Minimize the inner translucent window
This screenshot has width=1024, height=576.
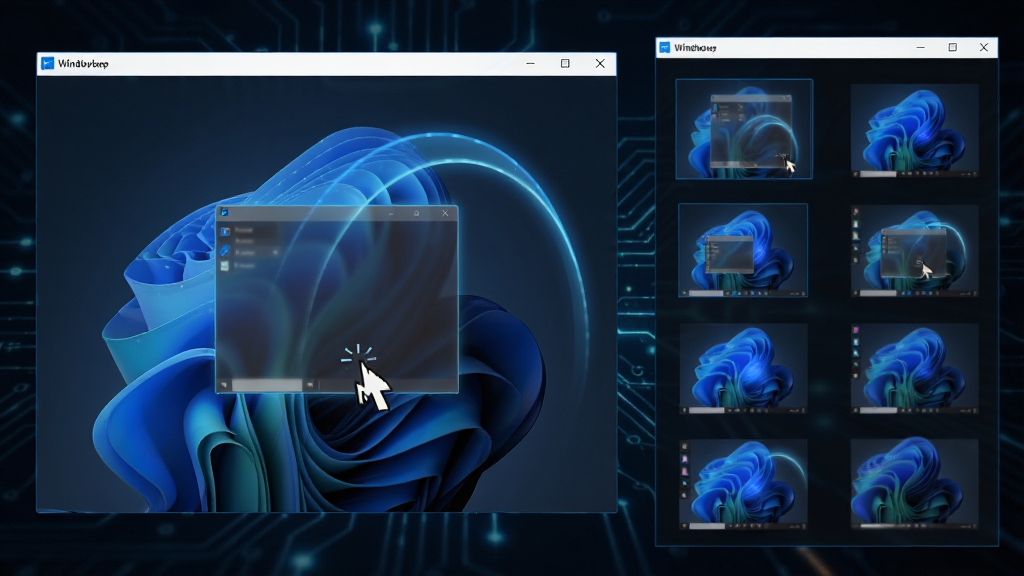point(391,214)
